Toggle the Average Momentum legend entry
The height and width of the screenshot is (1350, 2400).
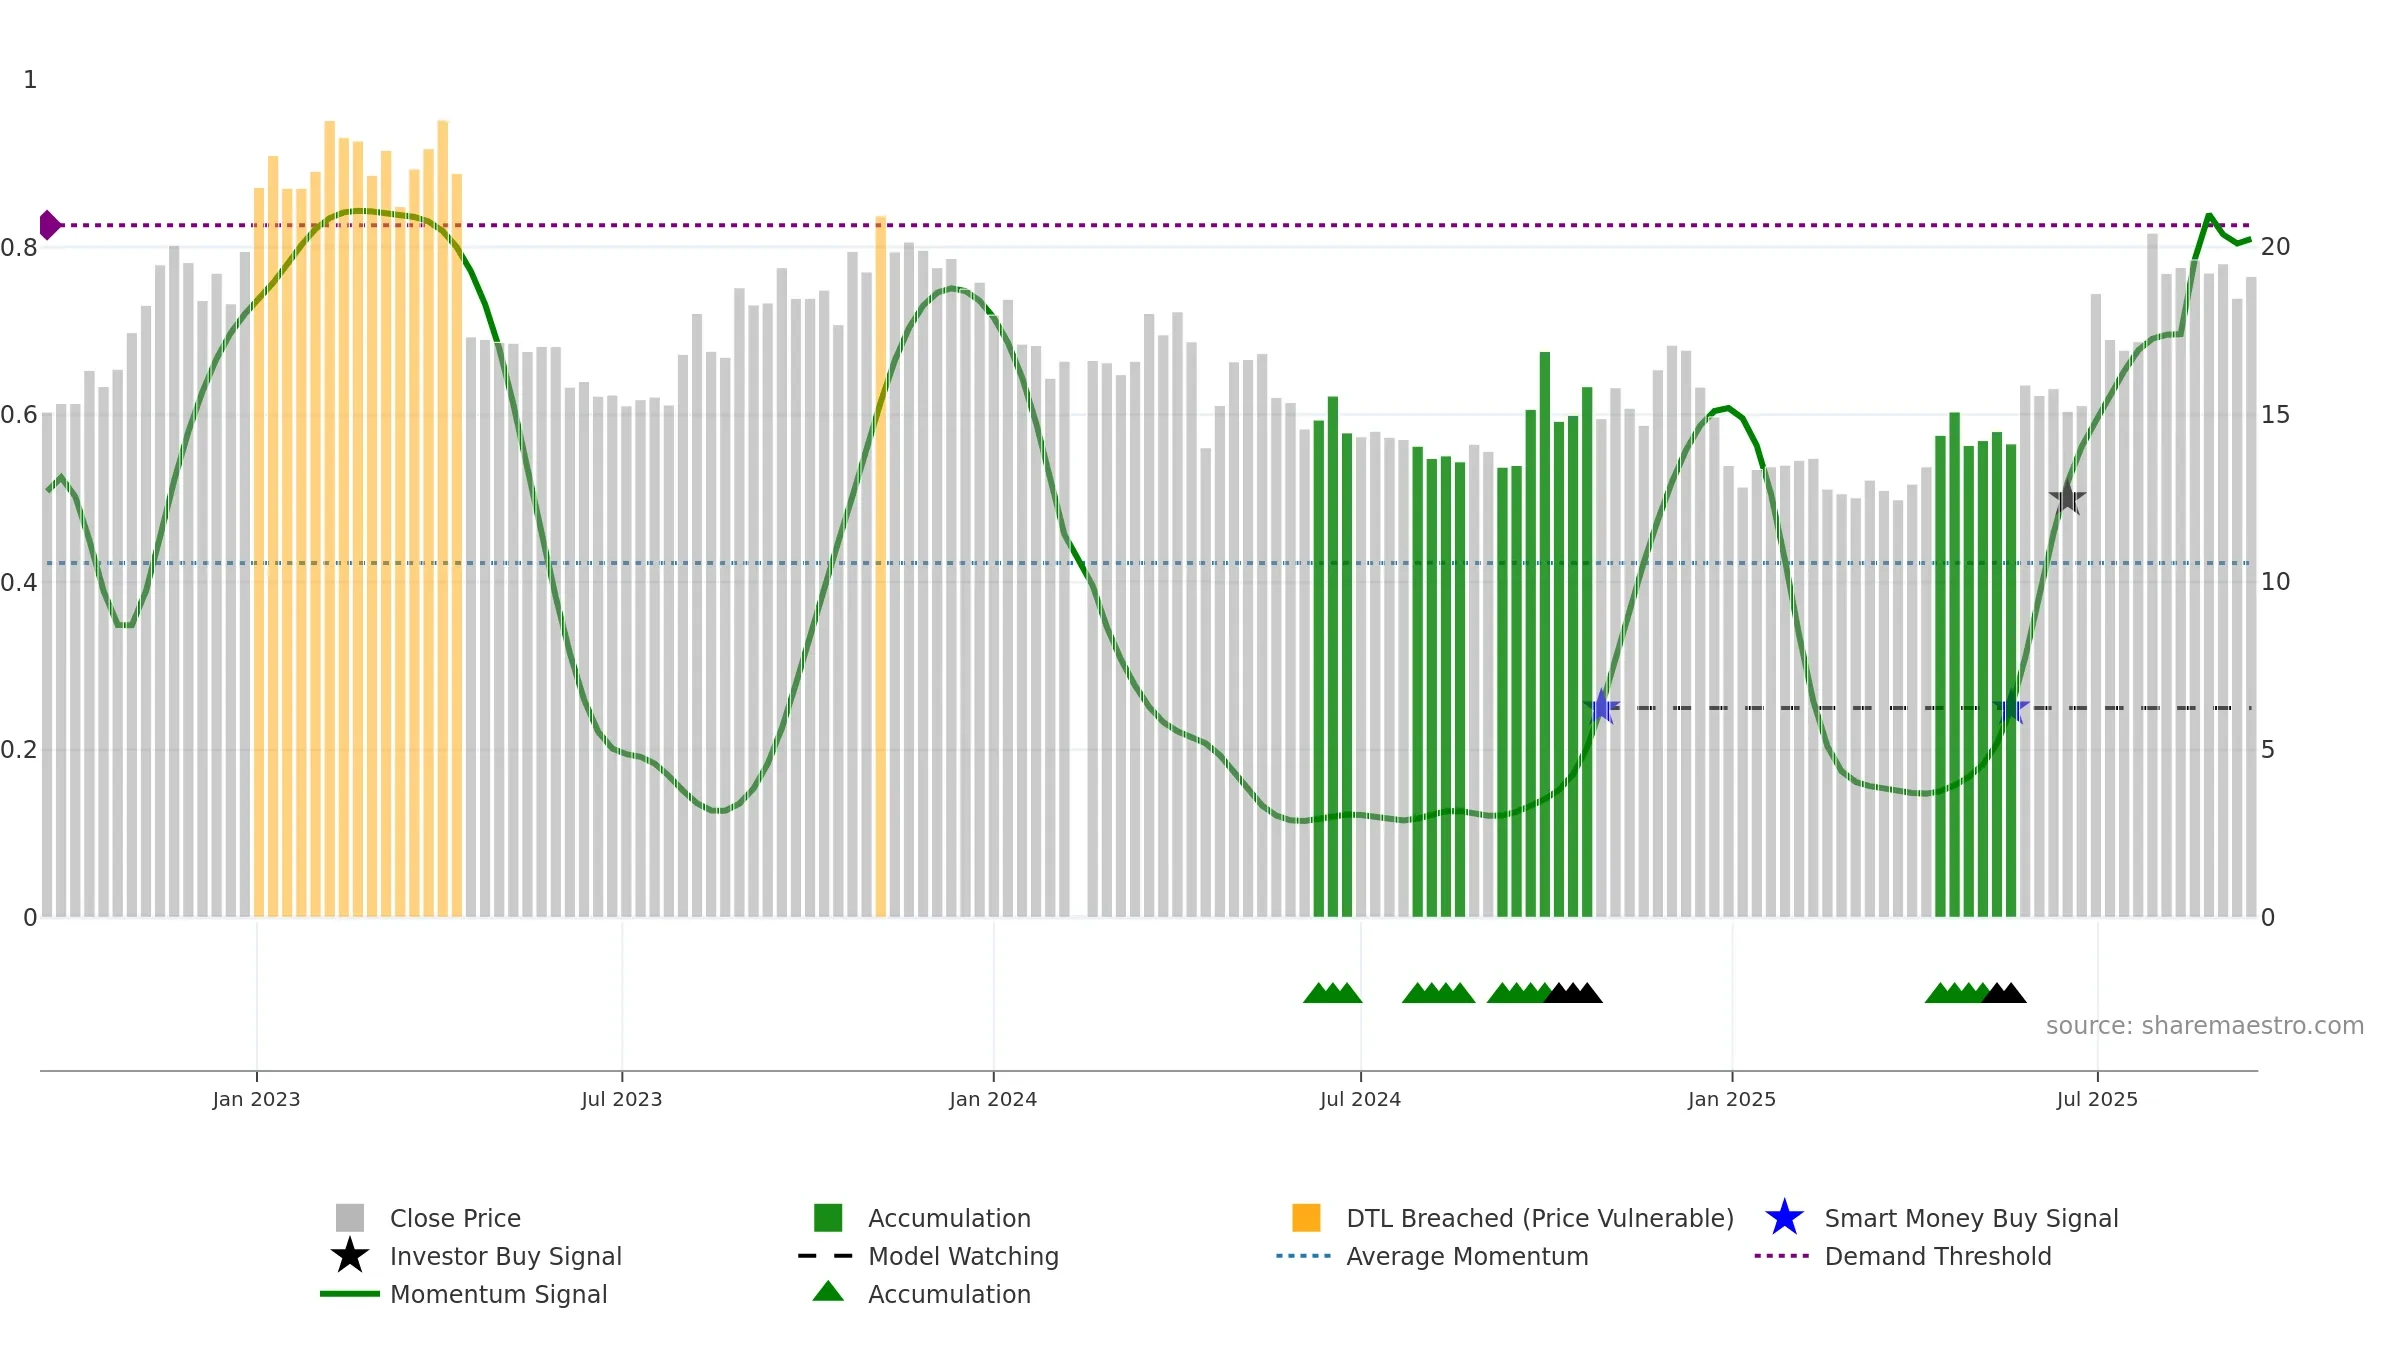coord(1432,1256)
